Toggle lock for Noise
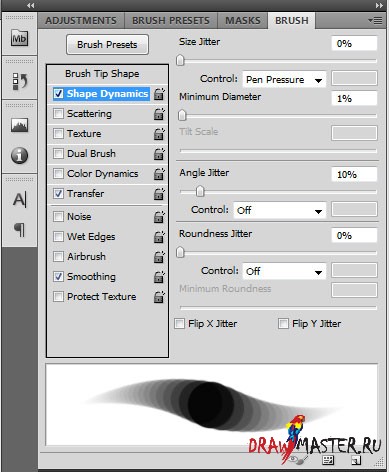 coord(159,217)
